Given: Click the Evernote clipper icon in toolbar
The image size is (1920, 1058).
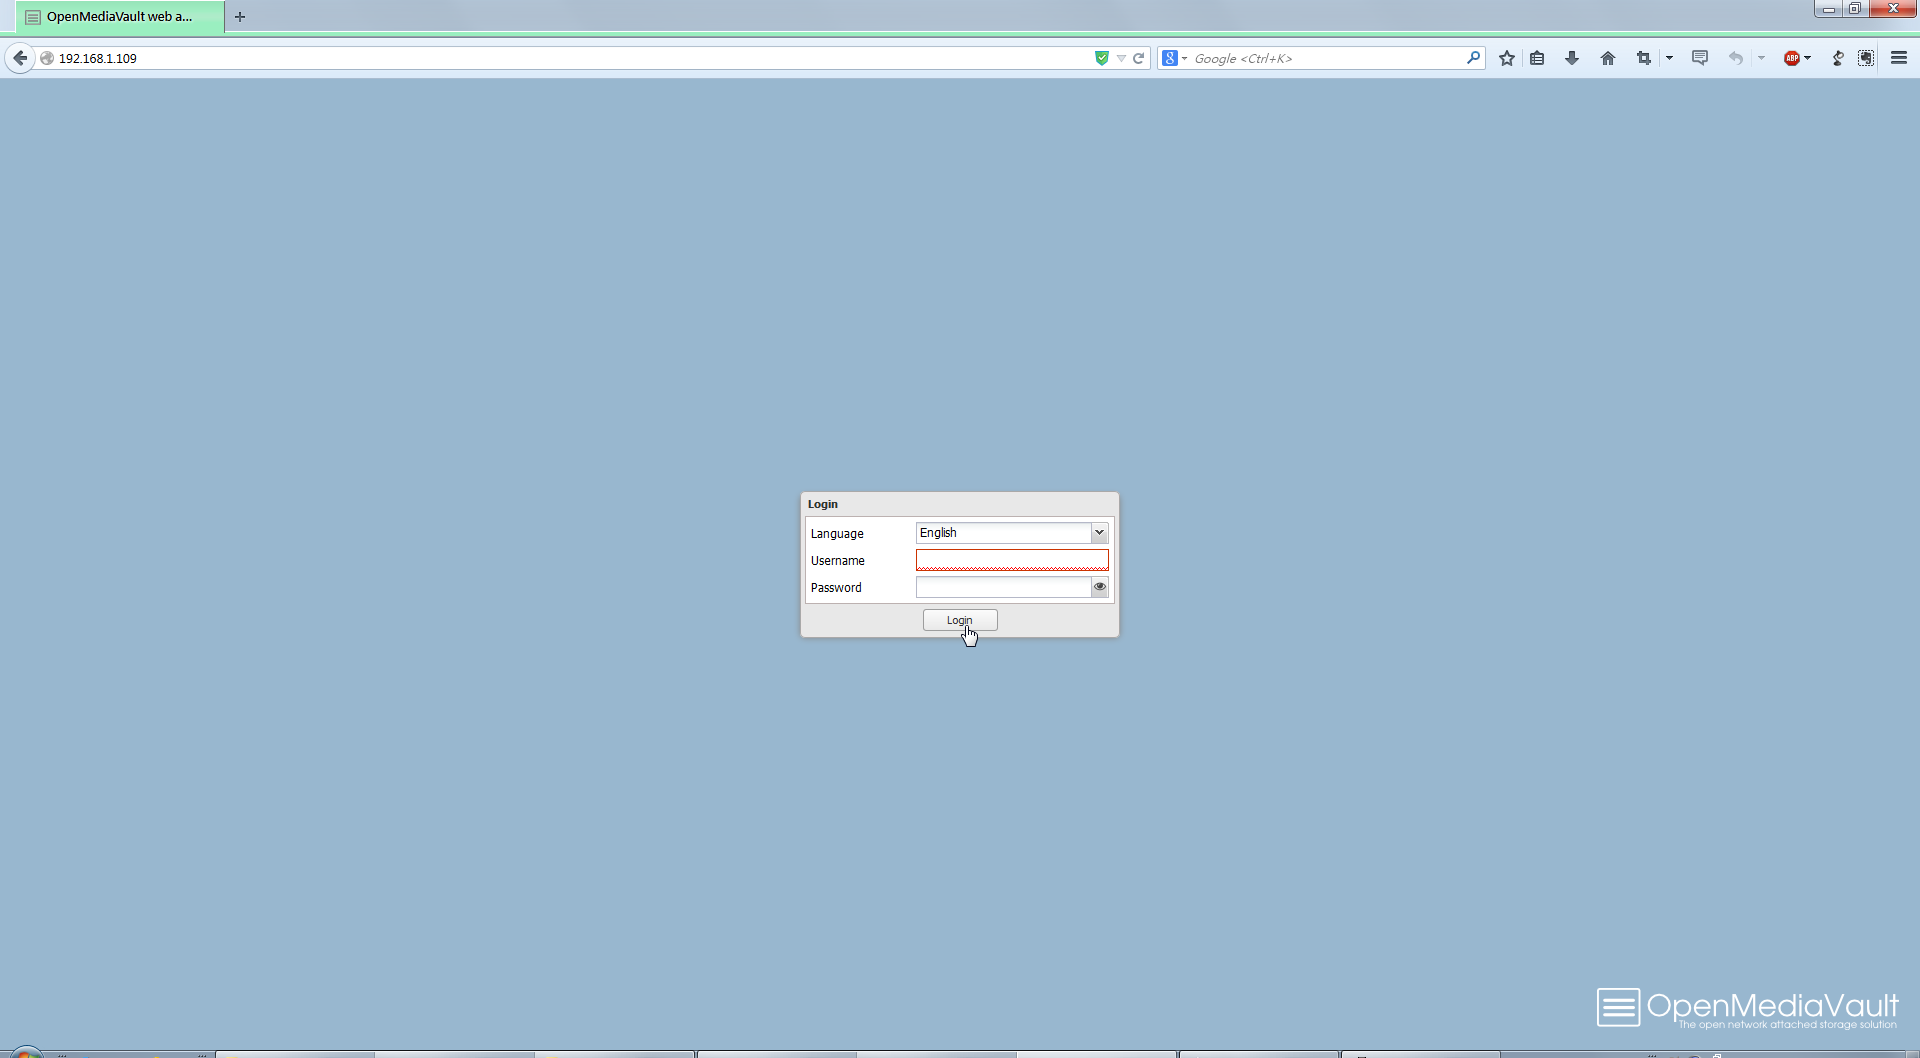Looking at the screenshot, I should (1866, 58).
